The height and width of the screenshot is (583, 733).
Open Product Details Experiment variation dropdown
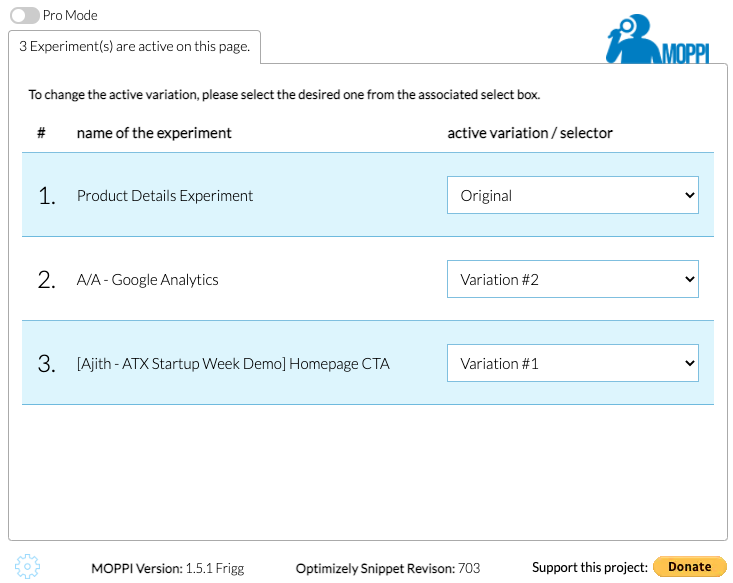[573, 195]
